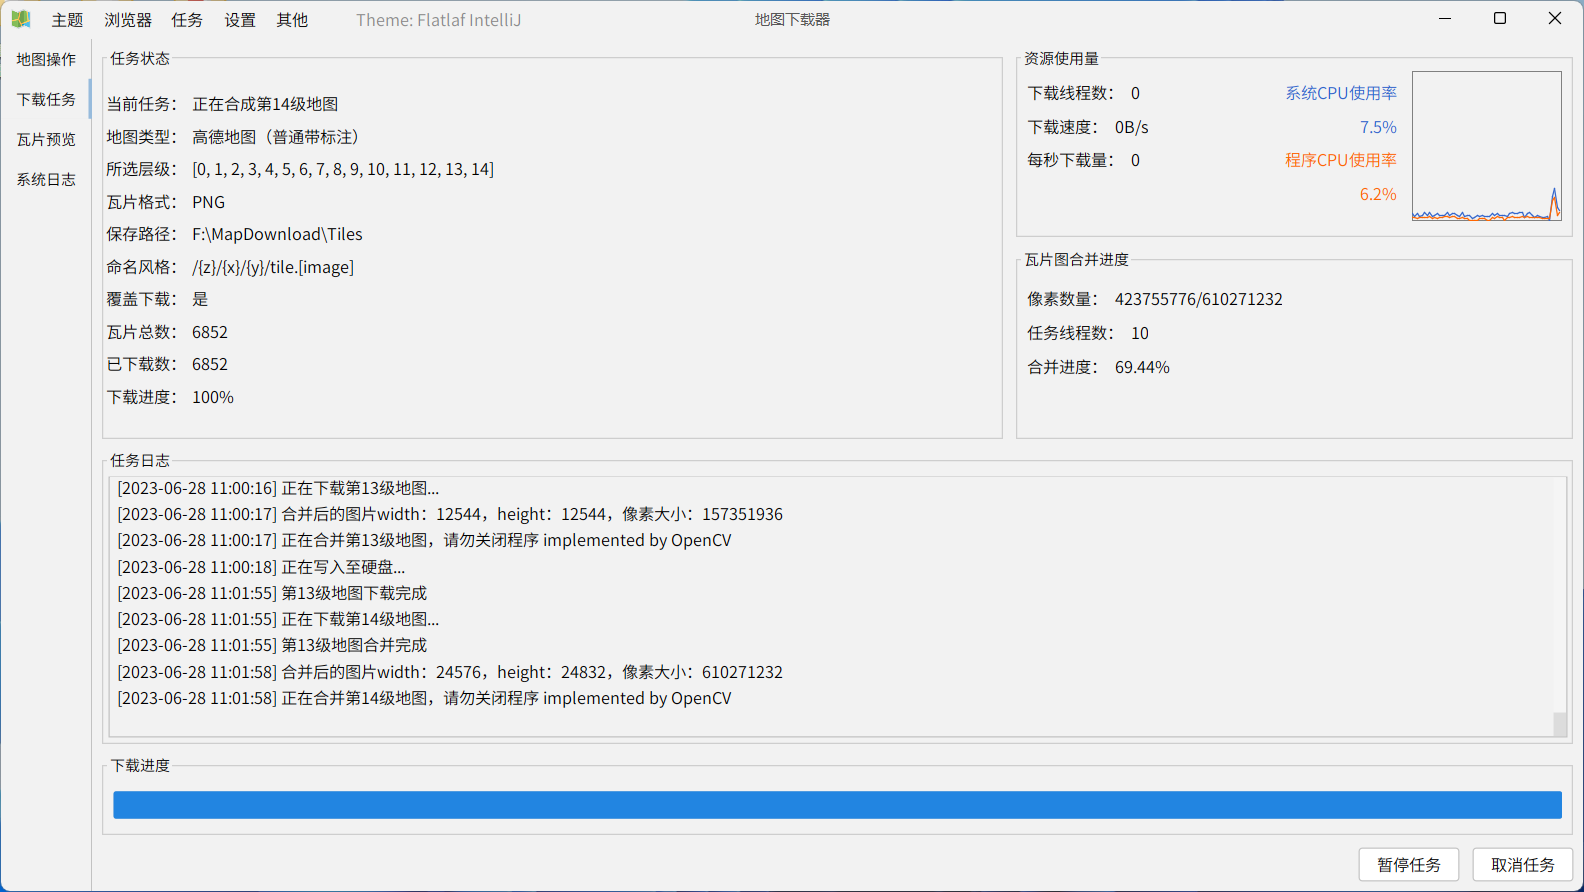This screenshot has height=892, width=1584.
Task: Open the 任务 menu
Action: click(187, 20)
